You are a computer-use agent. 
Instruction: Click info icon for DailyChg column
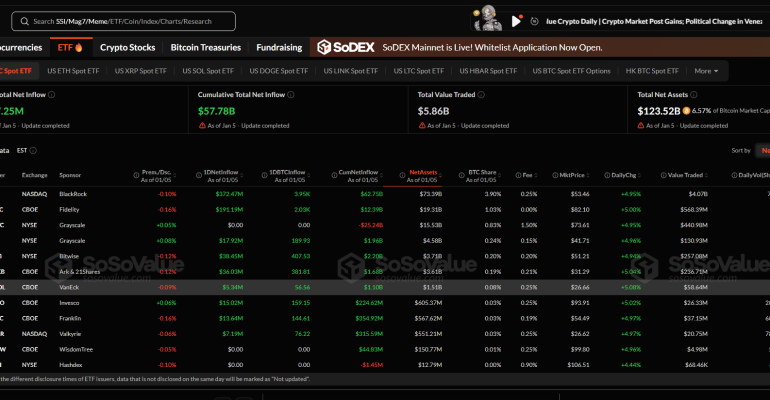[x=607, y=175]
